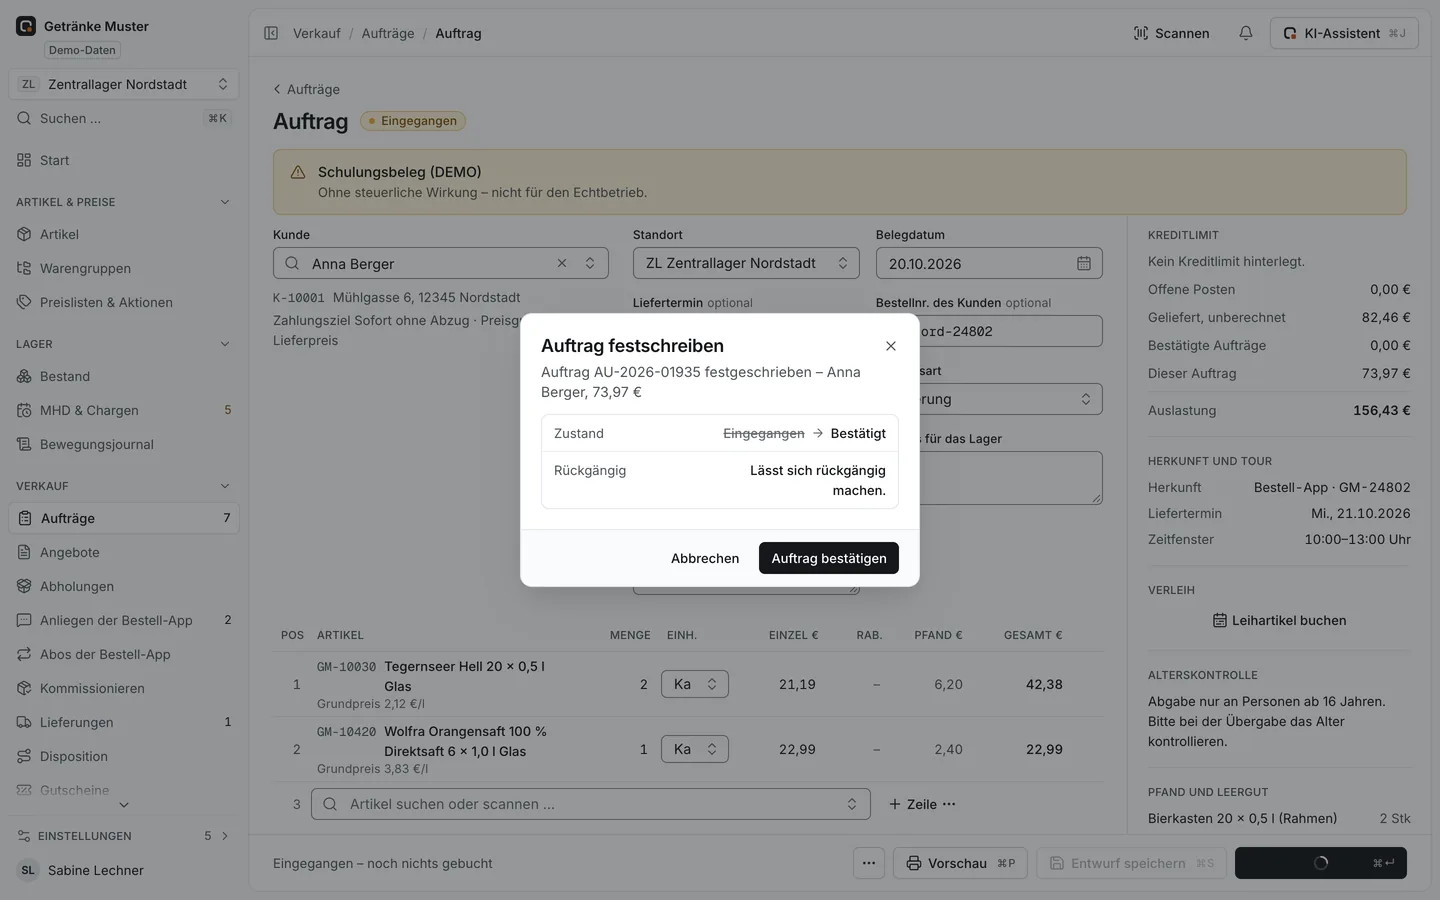Open Kommissionieren page

click(124, 688)
